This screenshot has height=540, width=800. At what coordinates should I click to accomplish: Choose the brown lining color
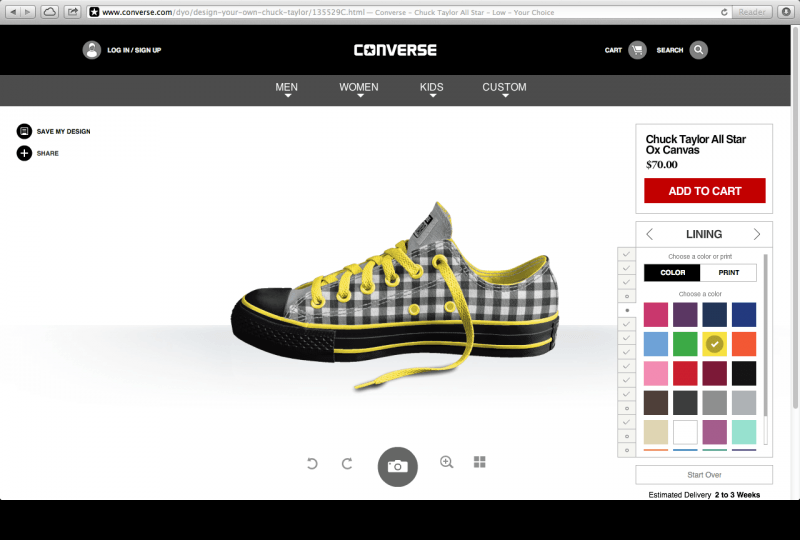(x=656, y=403)
